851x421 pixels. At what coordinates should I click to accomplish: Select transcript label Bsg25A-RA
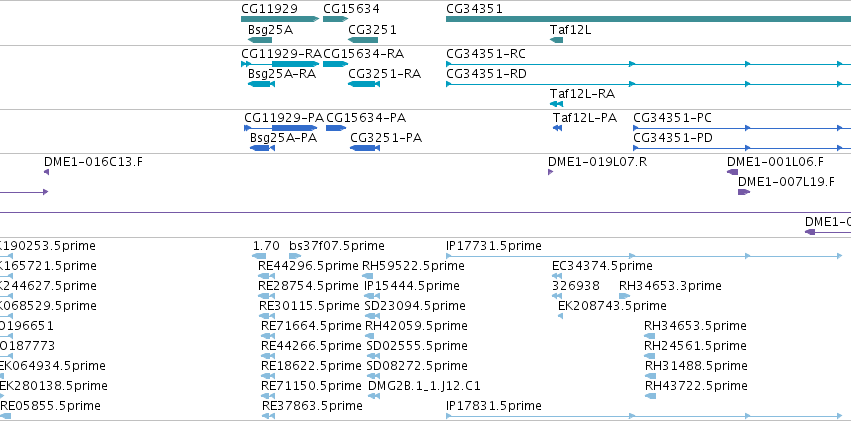tap(282, 74)
